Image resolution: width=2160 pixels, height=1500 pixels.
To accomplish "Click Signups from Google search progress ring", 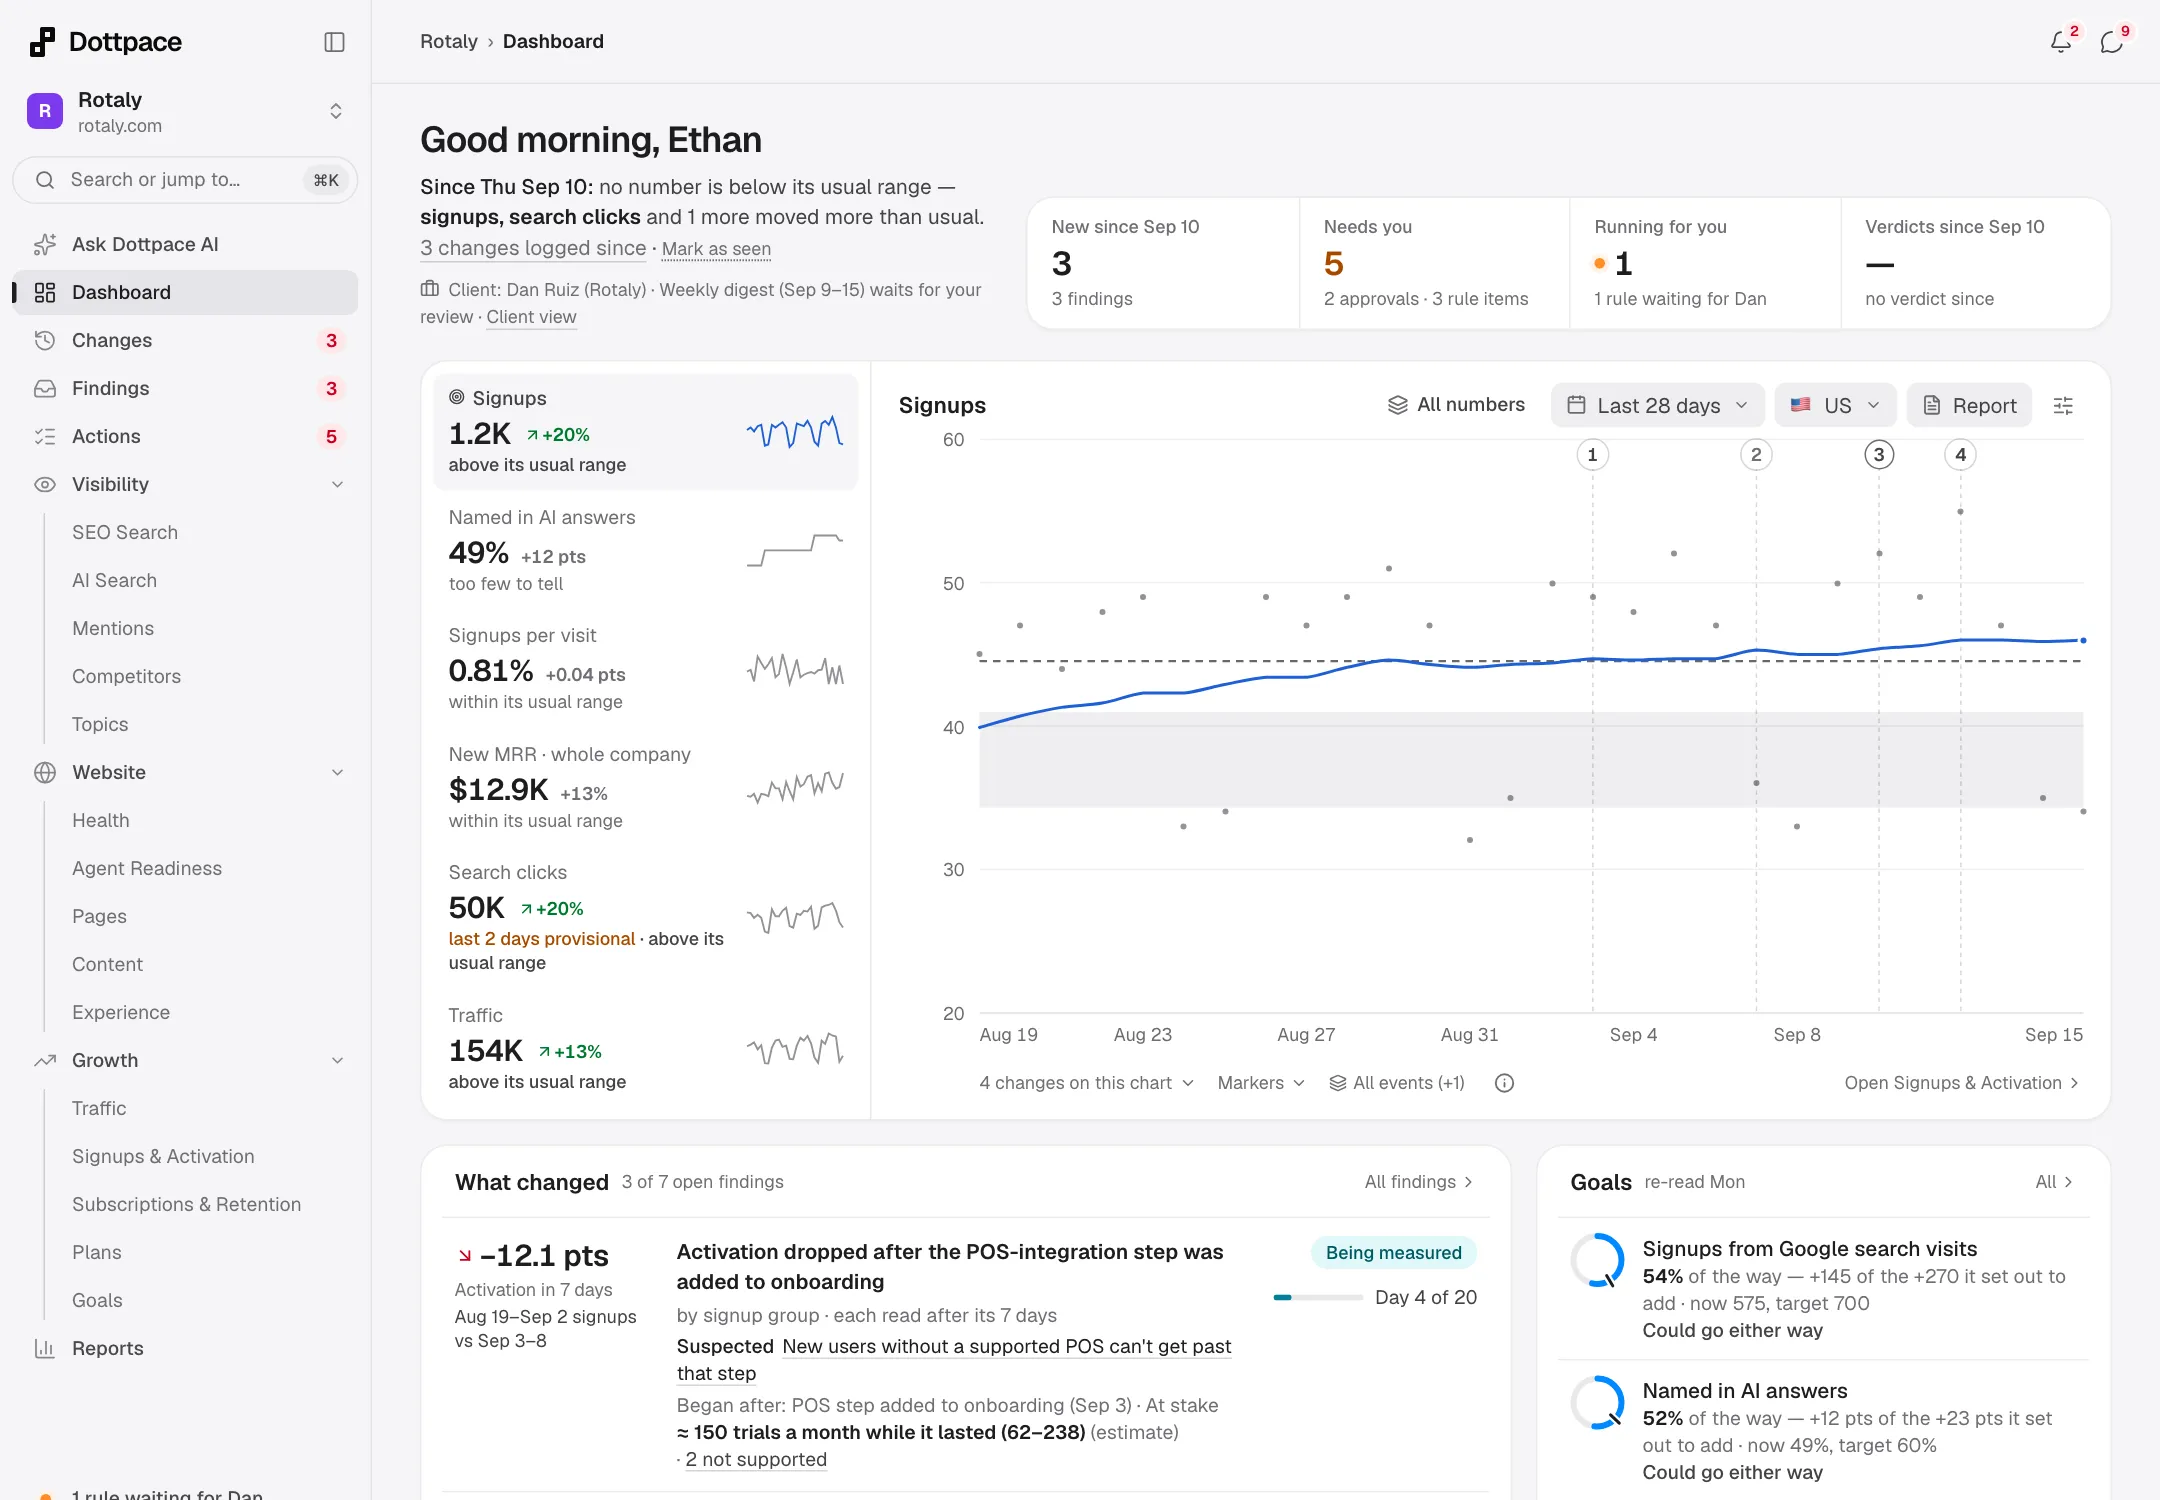I will point(1597,1260).
